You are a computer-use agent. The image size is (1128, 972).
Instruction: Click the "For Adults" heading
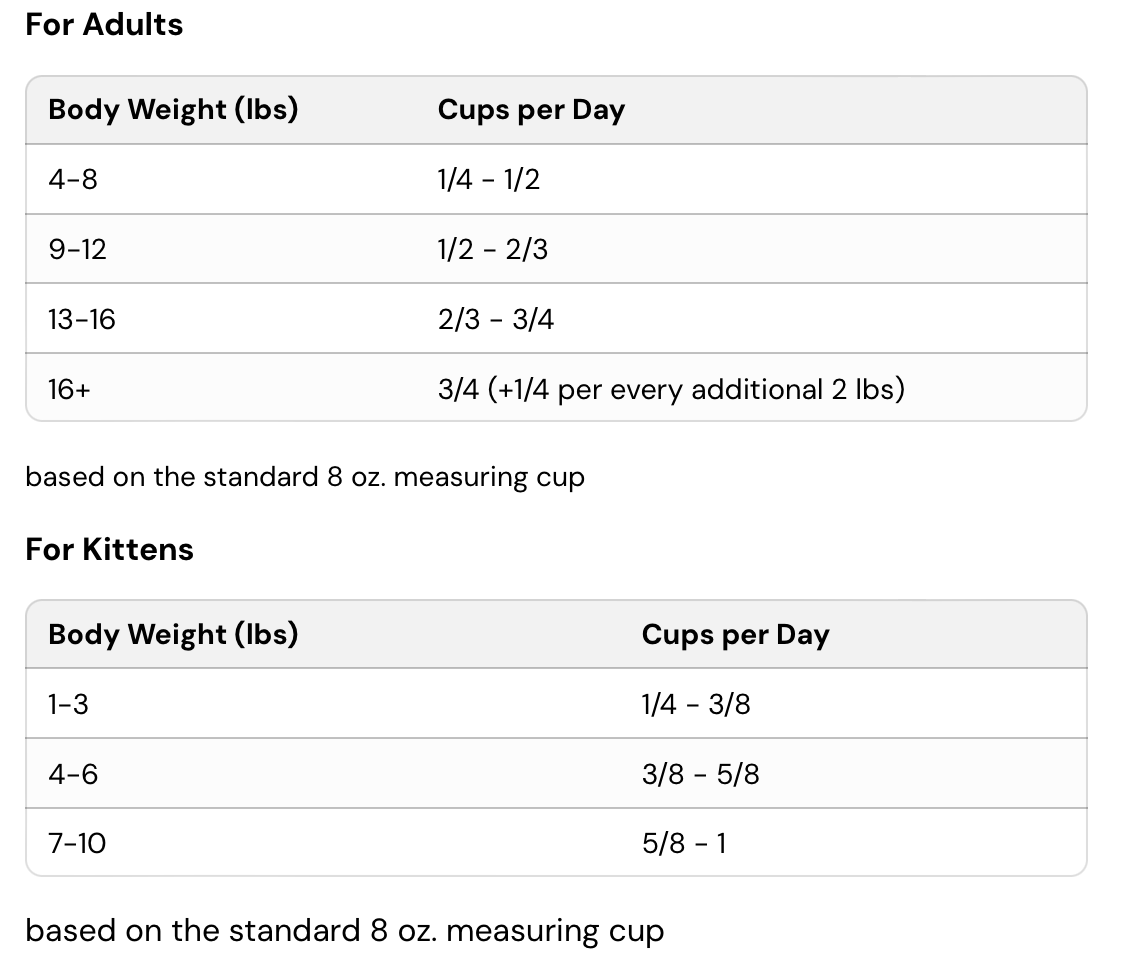(x=104, y=25)
